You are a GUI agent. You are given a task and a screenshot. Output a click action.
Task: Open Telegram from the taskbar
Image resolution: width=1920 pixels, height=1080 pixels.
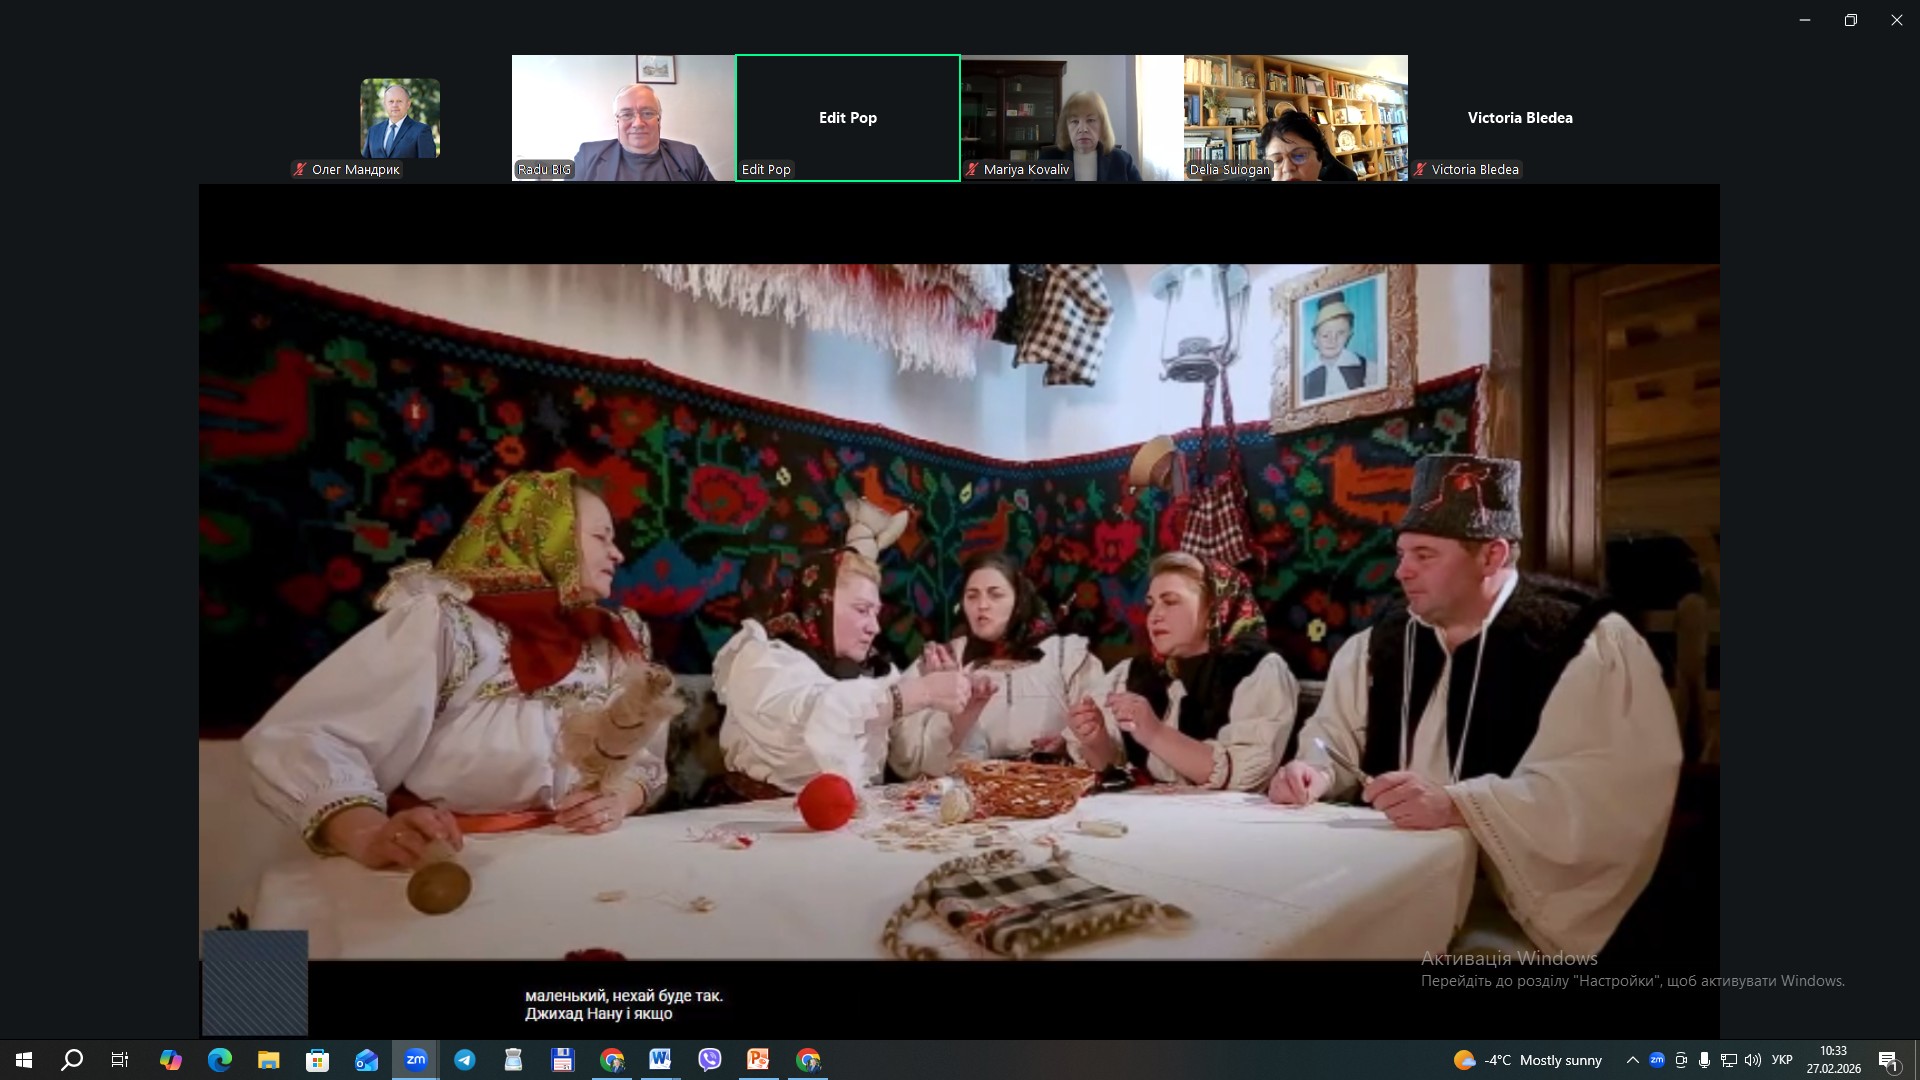(465, 1060)
